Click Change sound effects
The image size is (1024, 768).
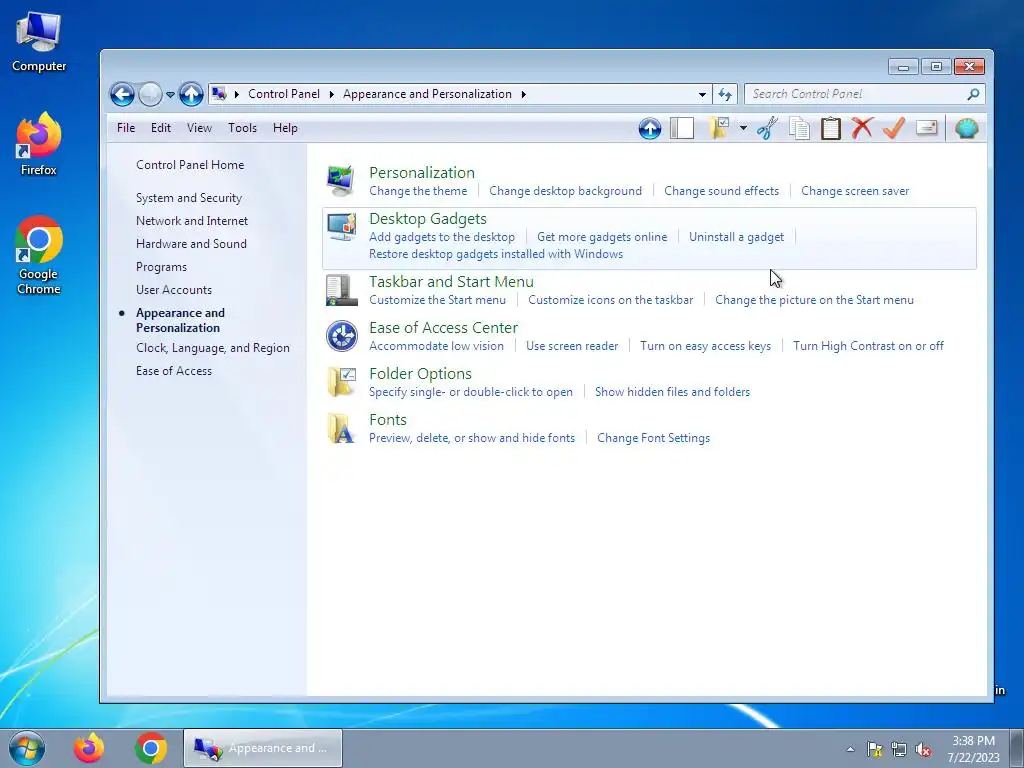point(722,191)
